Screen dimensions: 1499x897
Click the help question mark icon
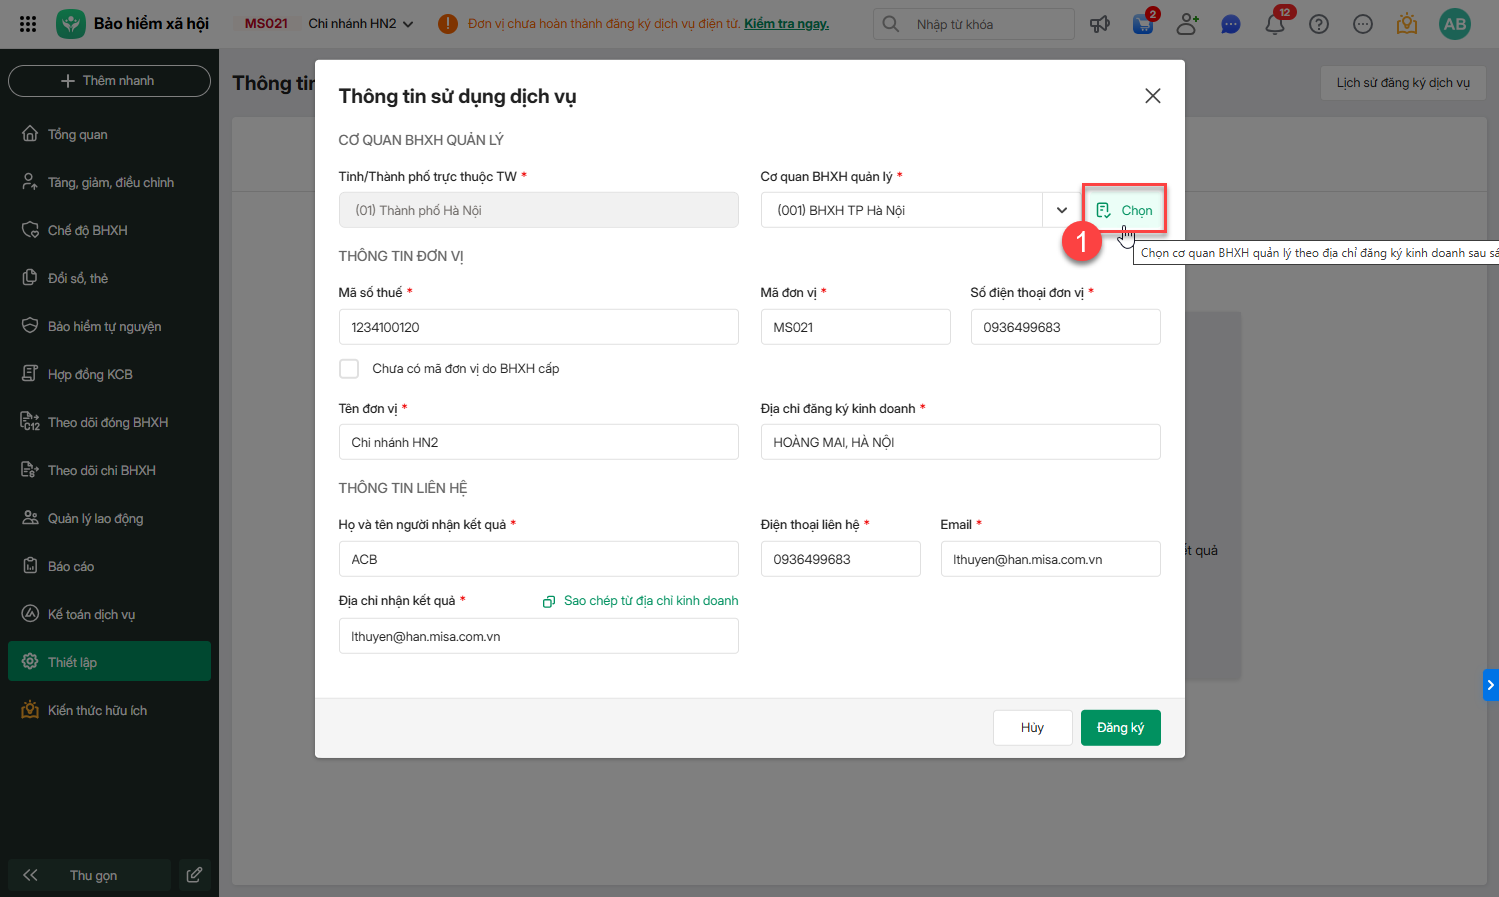(1319, 24)
